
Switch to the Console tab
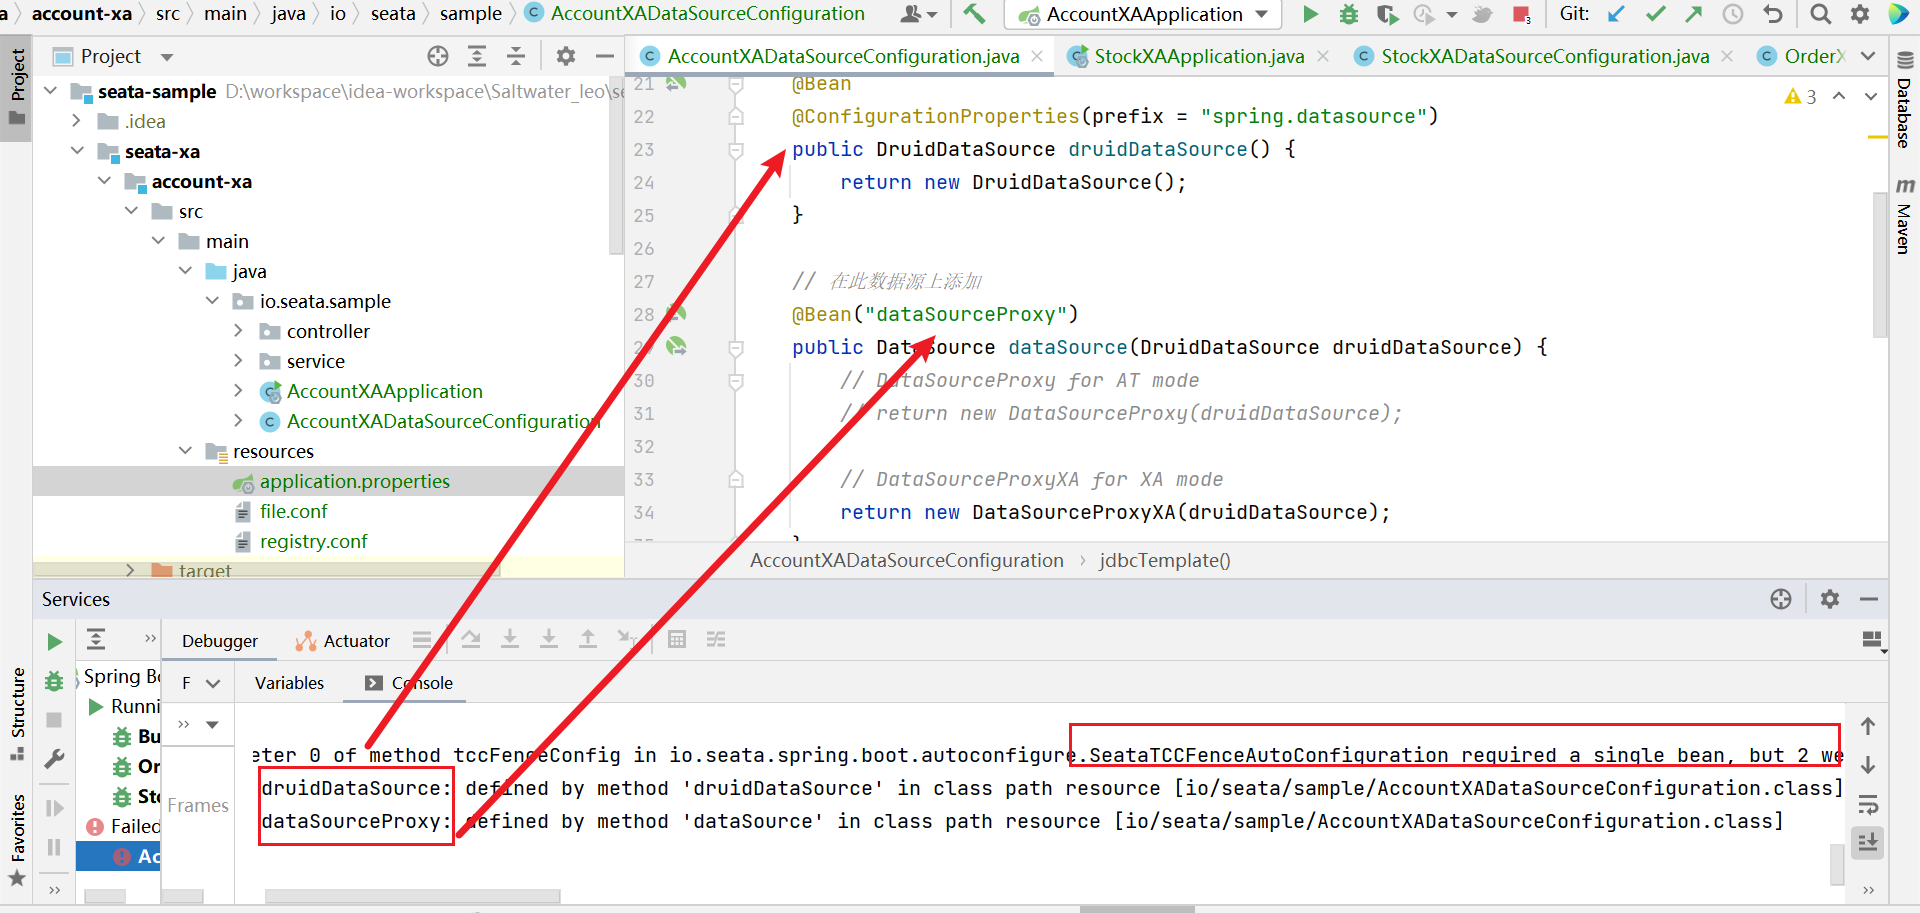tap(410, 683)
